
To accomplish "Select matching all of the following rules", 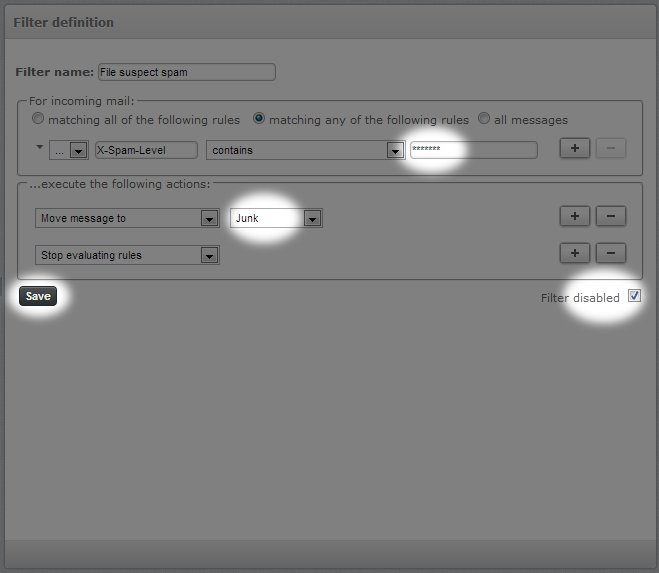I will [39, 119].
